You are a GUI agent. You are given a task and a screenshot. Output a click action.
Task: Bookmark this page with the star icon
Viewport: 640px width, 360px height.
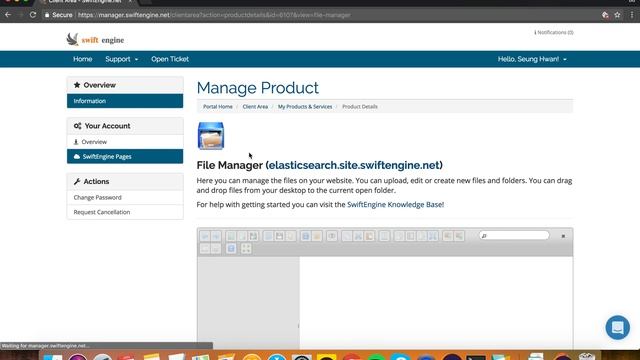(x=617, y=15)
